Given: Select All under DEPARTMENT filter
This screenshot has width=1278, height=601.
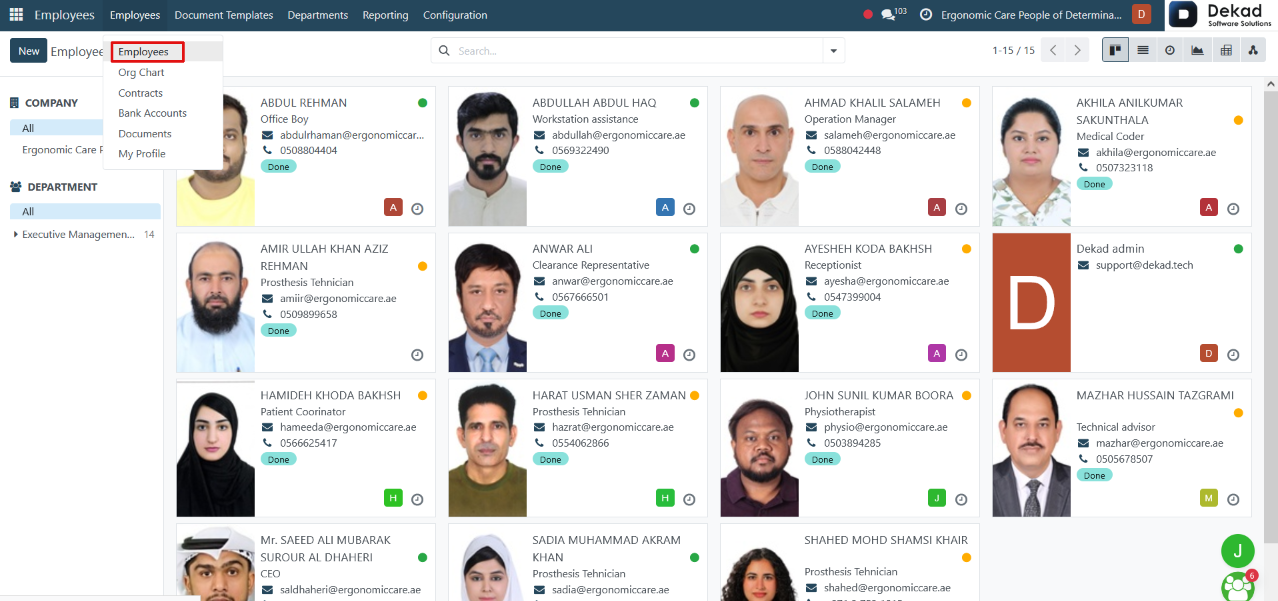Looking at the screenshot, I should click(x=85, y=211).
